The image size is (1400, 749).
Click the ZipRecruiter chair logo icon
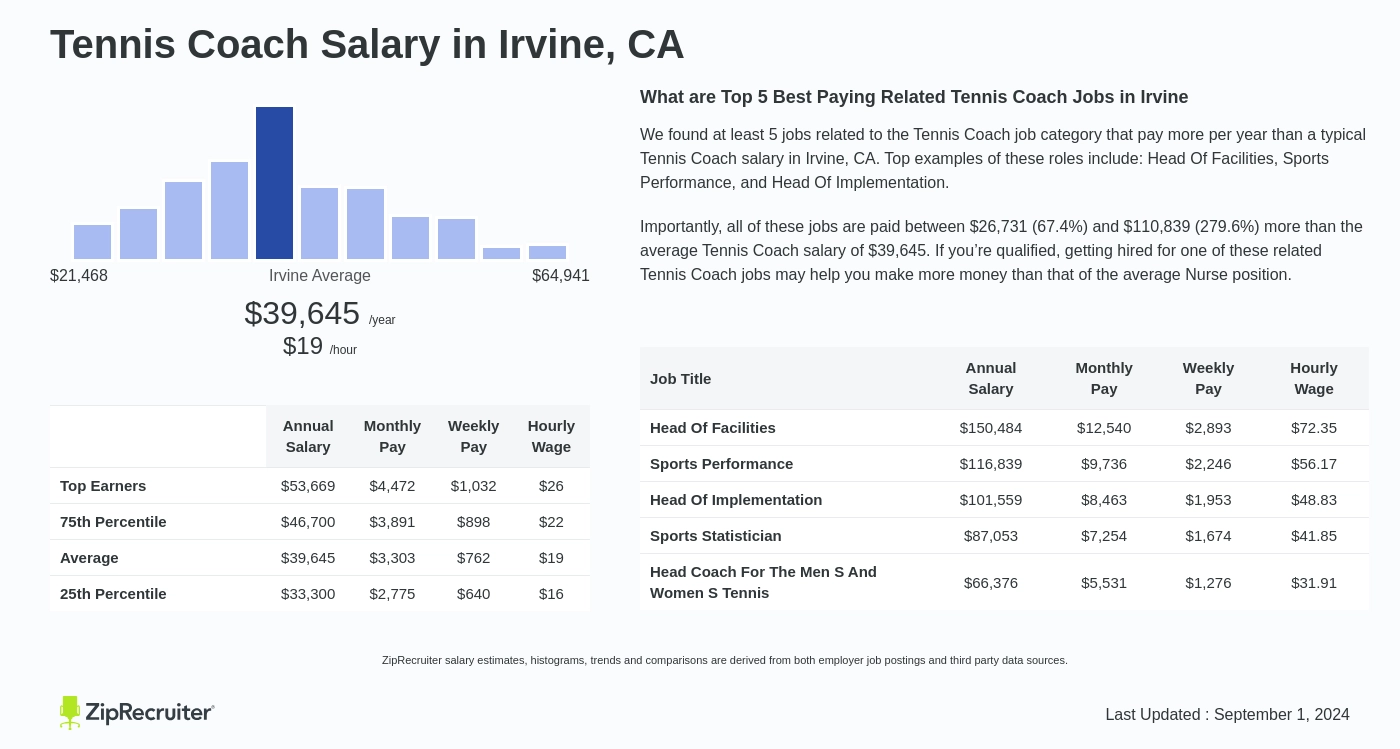point(69,712)
